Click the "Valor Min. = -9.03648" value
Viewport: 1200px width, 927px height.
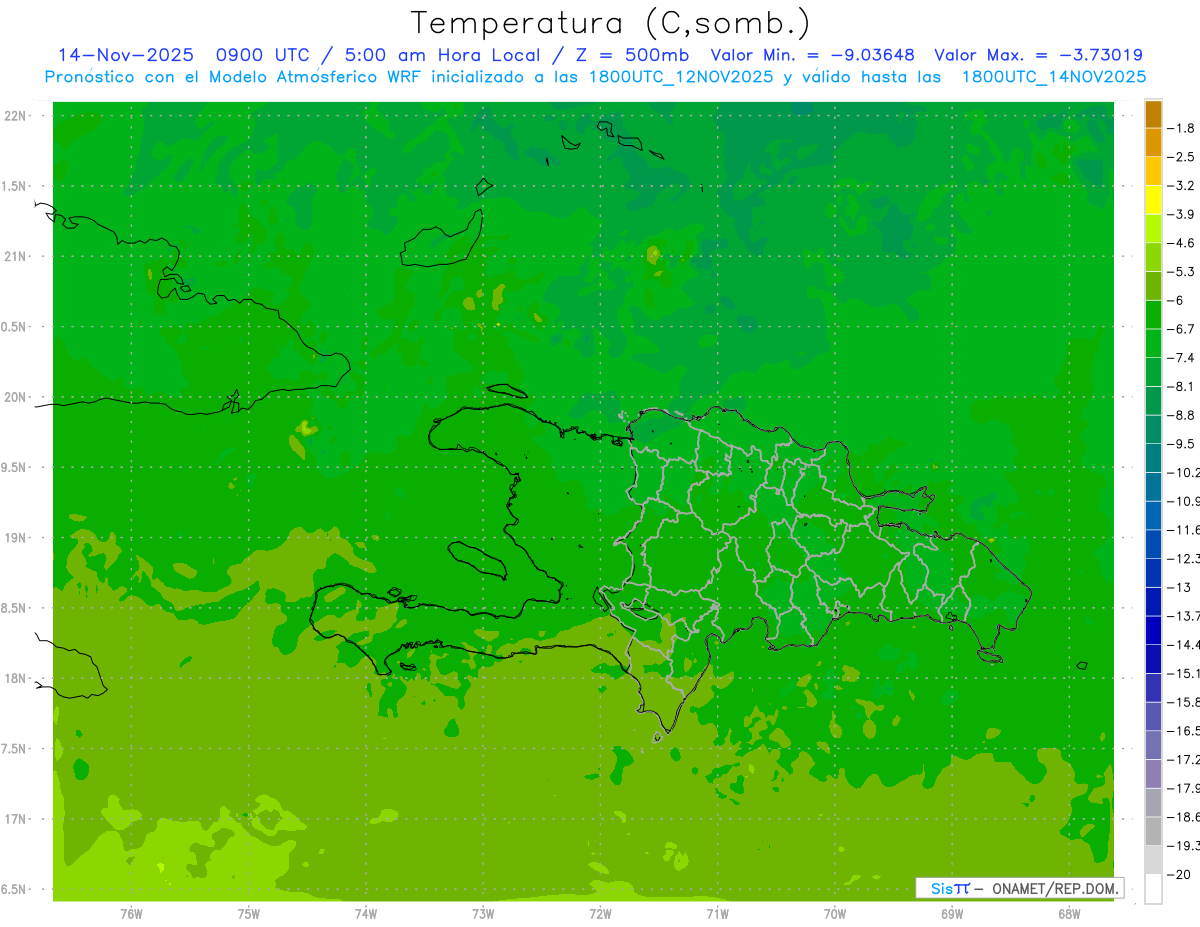[x=812, y=55]
